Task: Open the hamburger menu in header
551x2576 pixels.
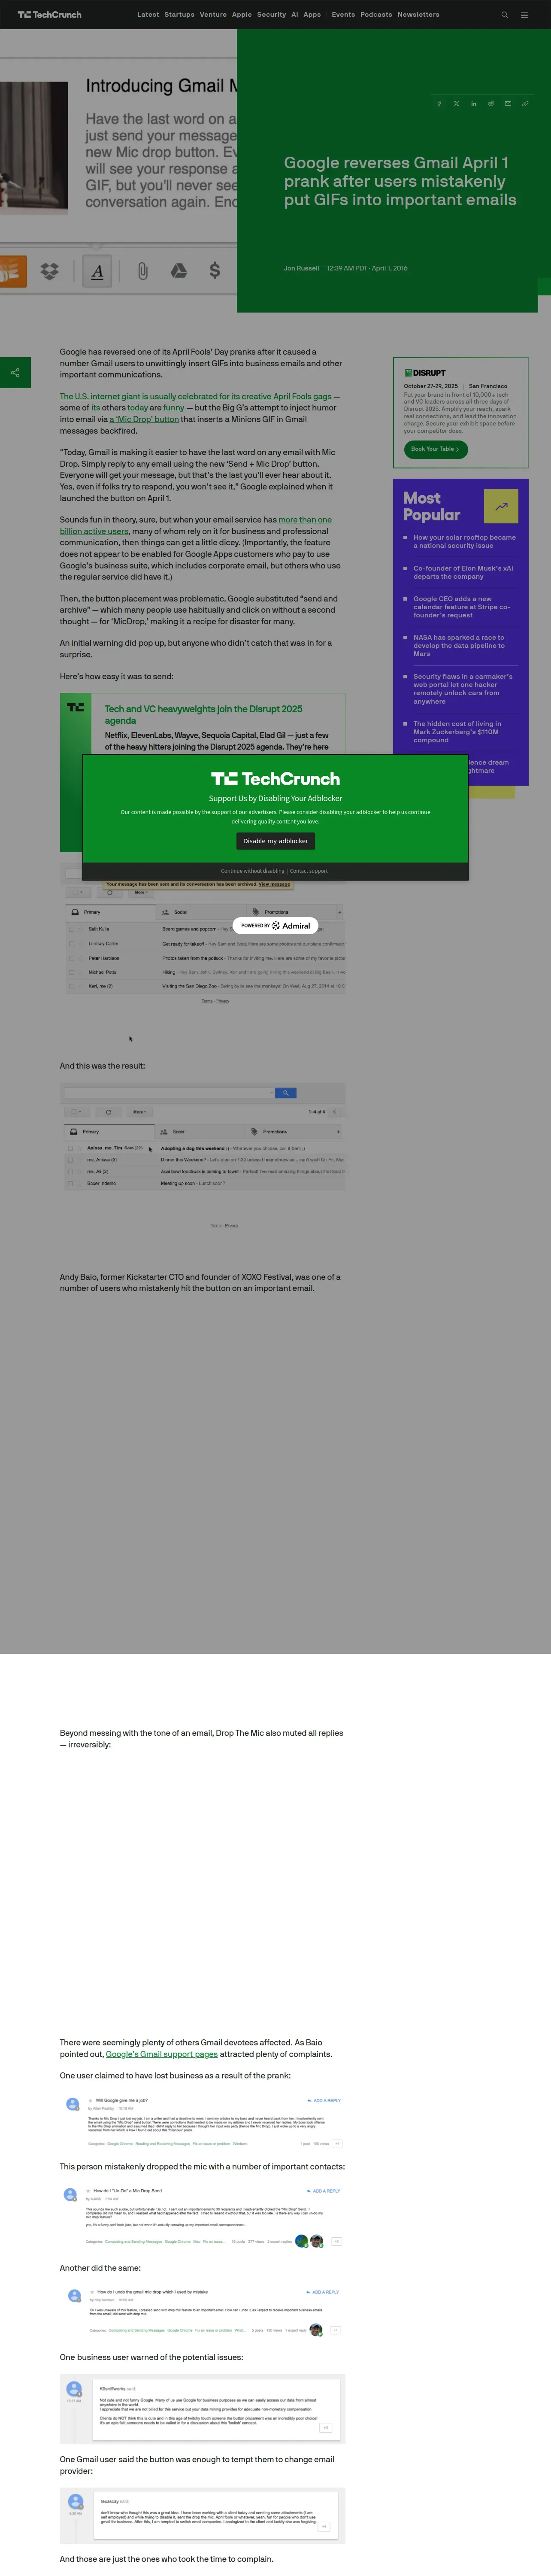Action: tap(524, 15)
